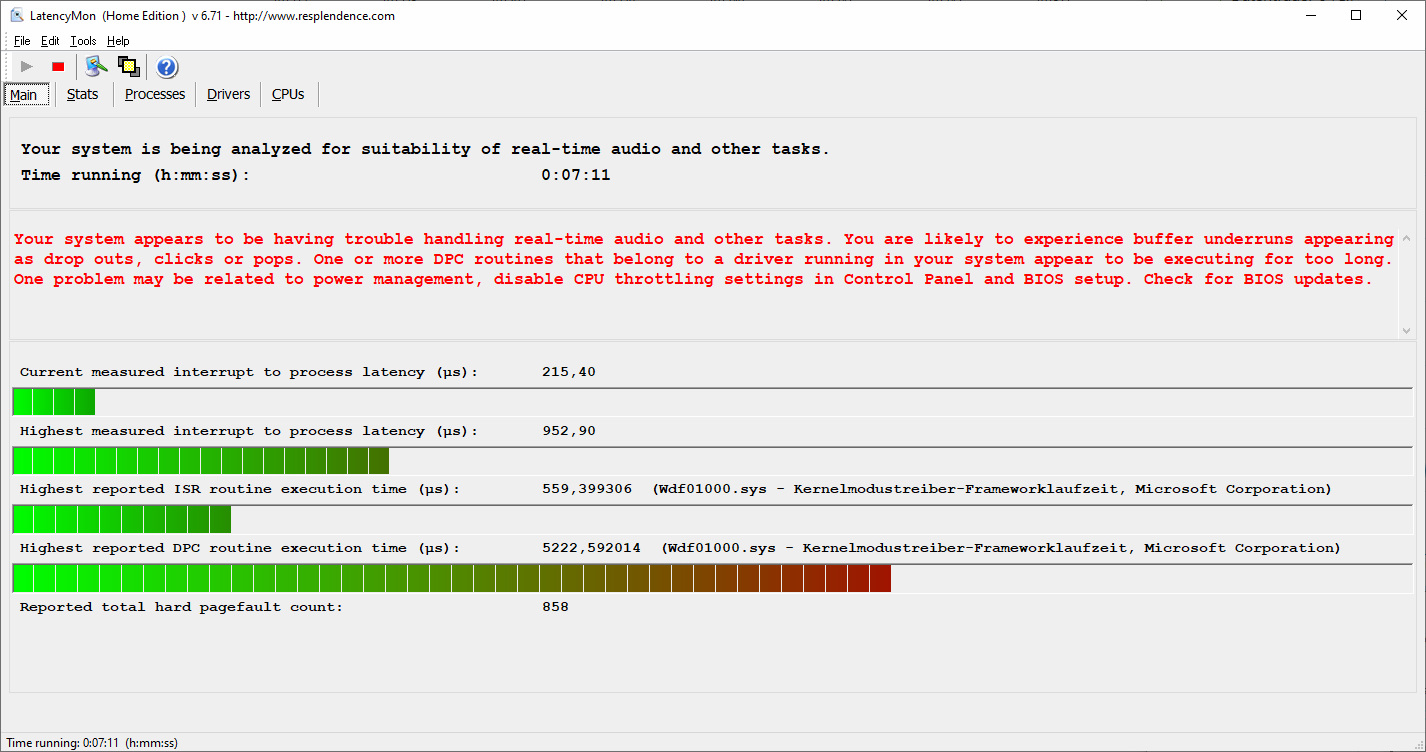1426x752 pixels.
Task: Click the status bar 'Time running: 0:07:11' text
Action: pos(92,743)
